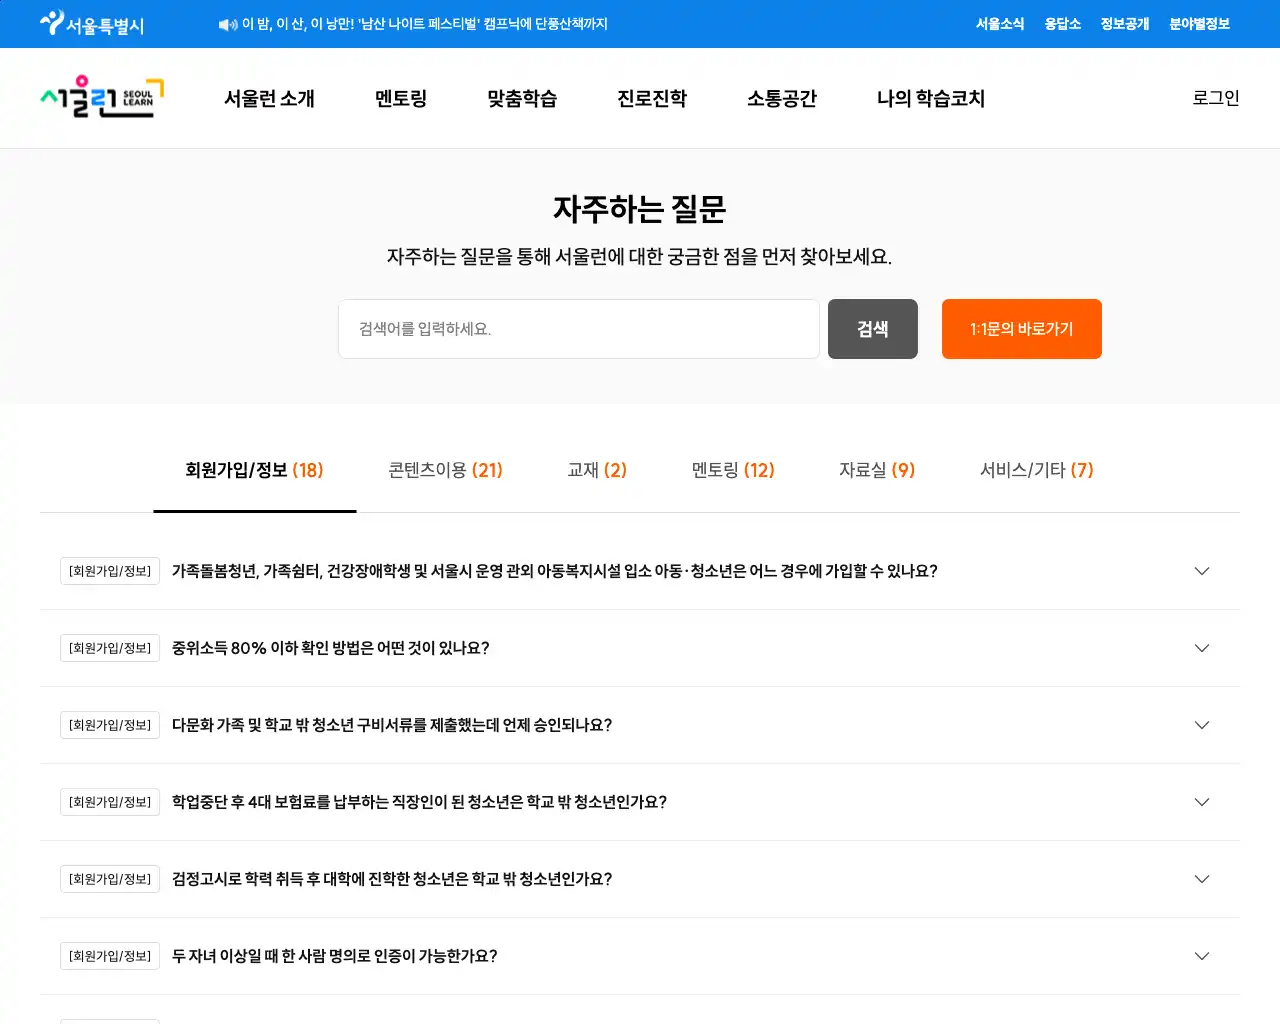1280x1024 pixels.
Task: Click the 검색 search button
Action: pos(873,329)
